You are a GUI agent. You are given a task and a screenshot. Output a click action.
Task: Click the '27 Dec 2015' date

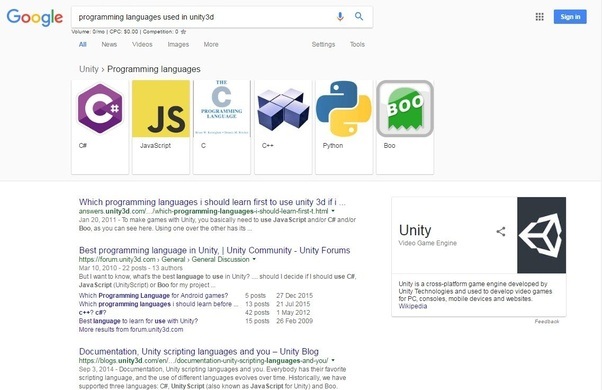(x=294, y=296)
